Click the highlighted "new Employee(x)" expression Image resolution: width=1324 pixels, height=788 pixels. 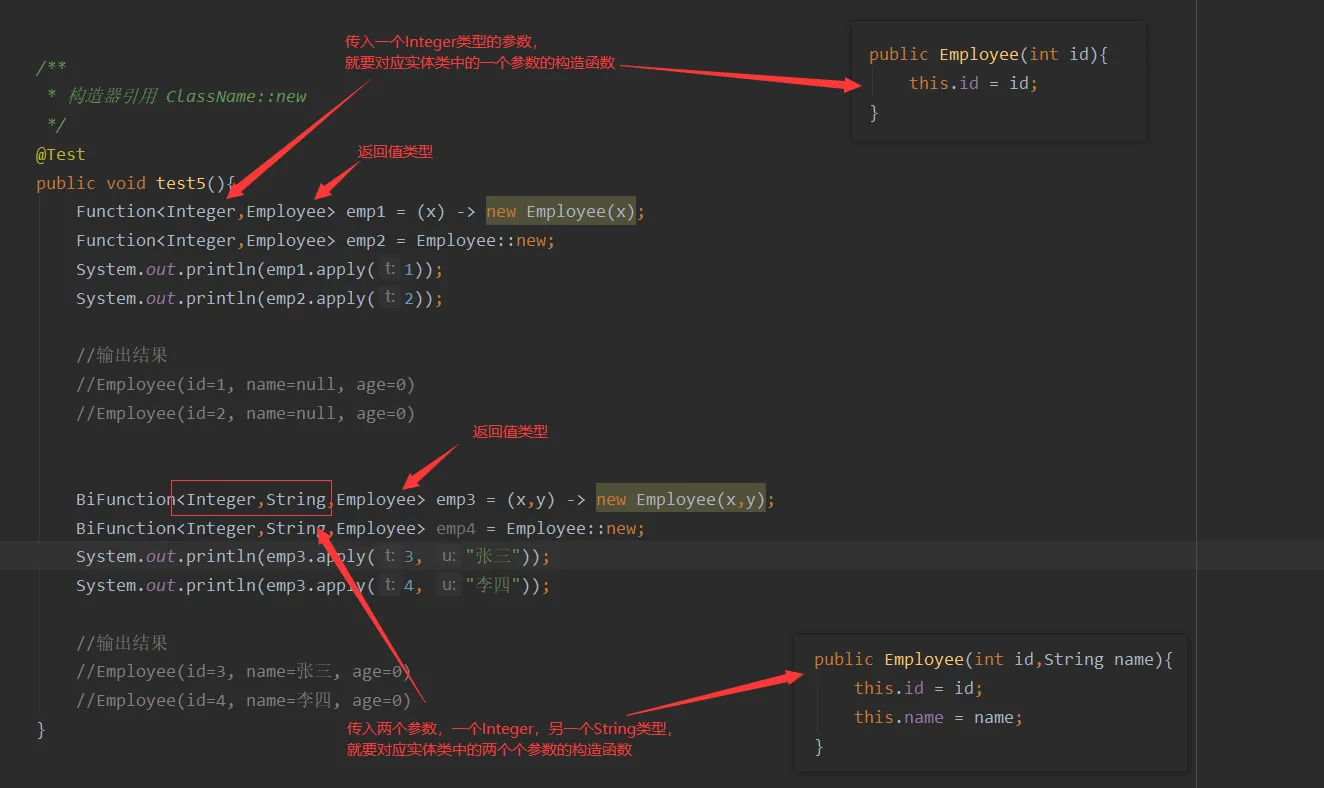pyautogui.click(x=561, y=212)
